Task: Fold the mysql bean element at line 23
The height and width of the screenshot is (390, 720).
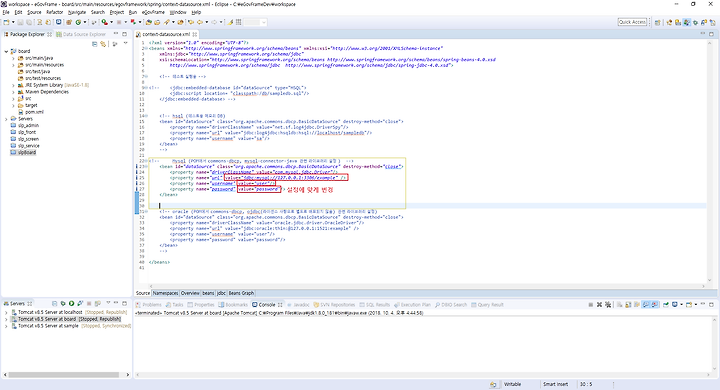Action: [x=146, y=167]
